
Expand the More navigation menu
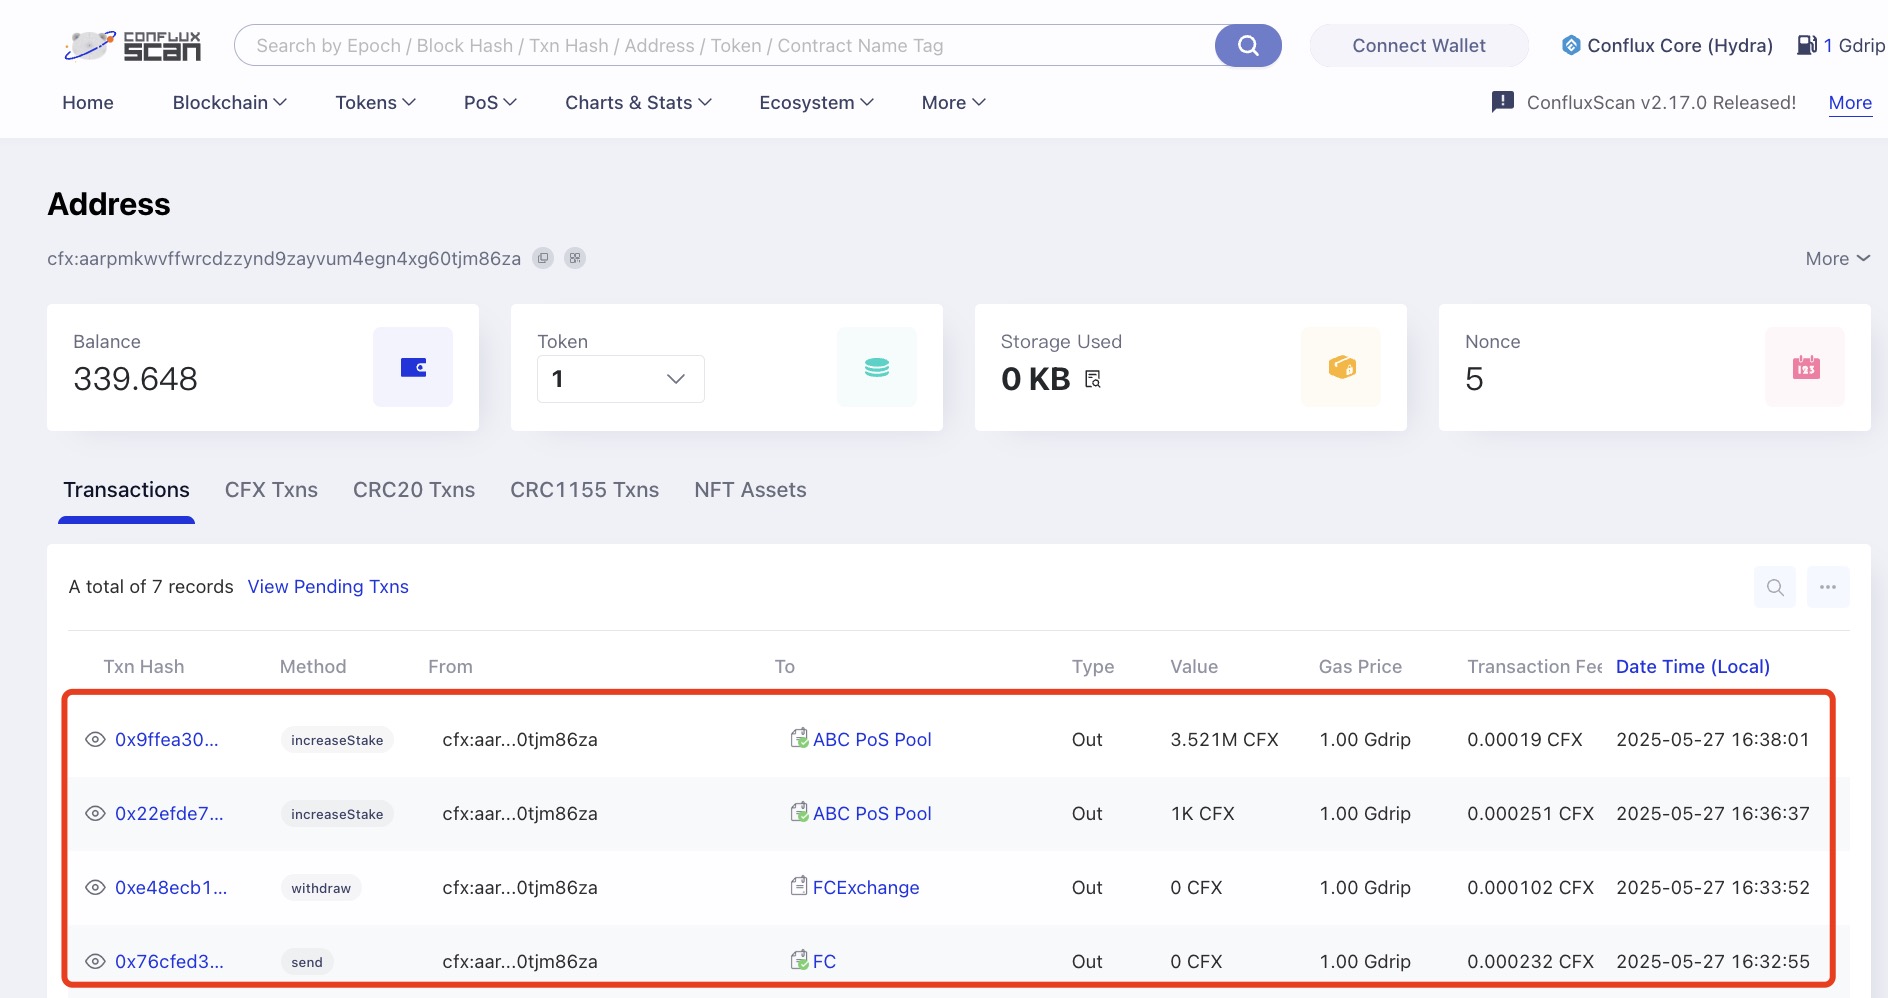[953, 102]
